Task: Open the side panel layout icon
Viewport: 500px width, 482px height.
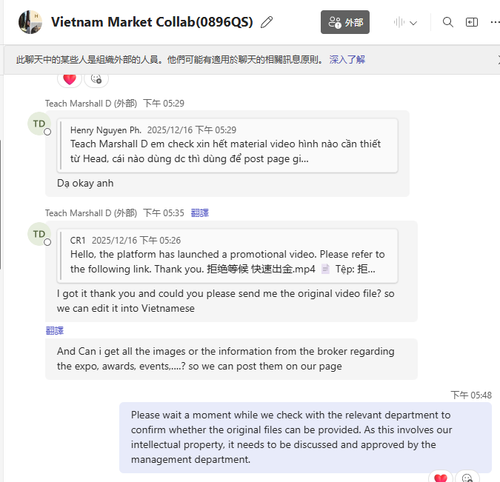Action: (x=472, y=22)
